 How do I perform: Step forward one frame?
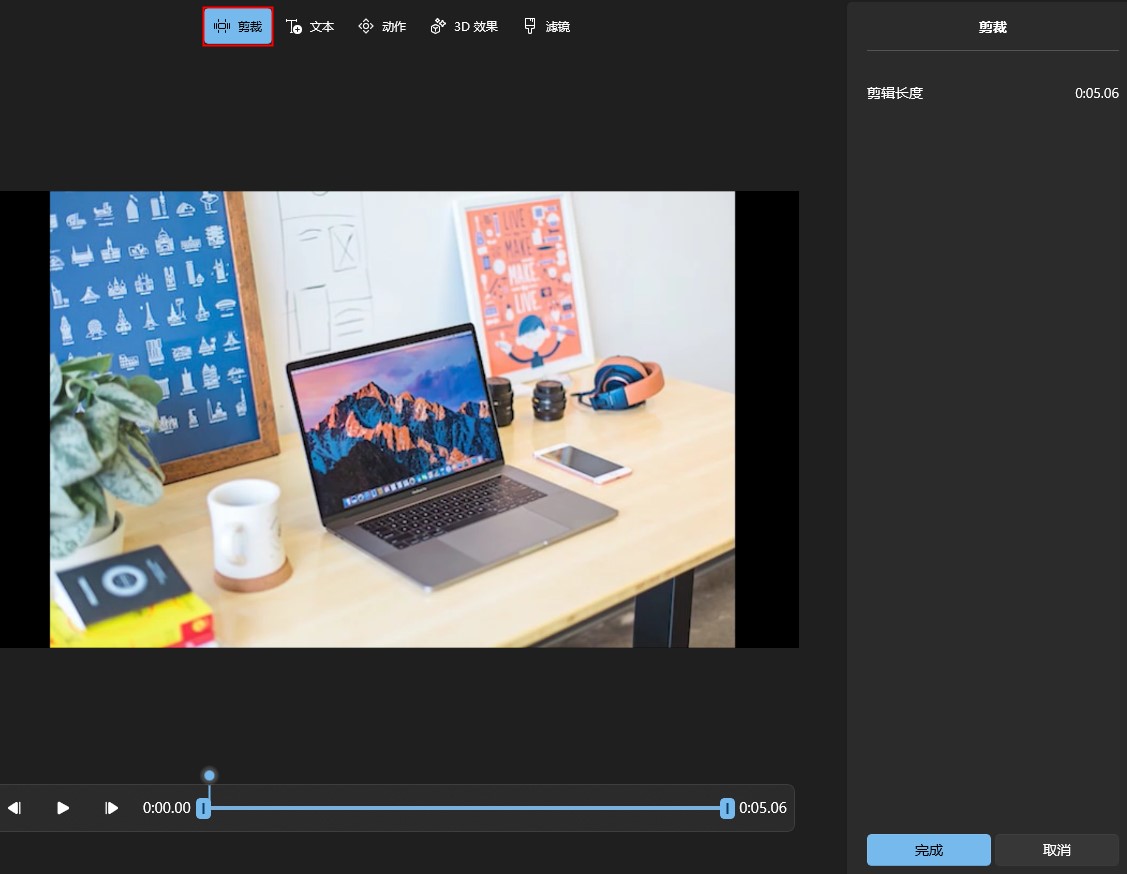(112, 808)
